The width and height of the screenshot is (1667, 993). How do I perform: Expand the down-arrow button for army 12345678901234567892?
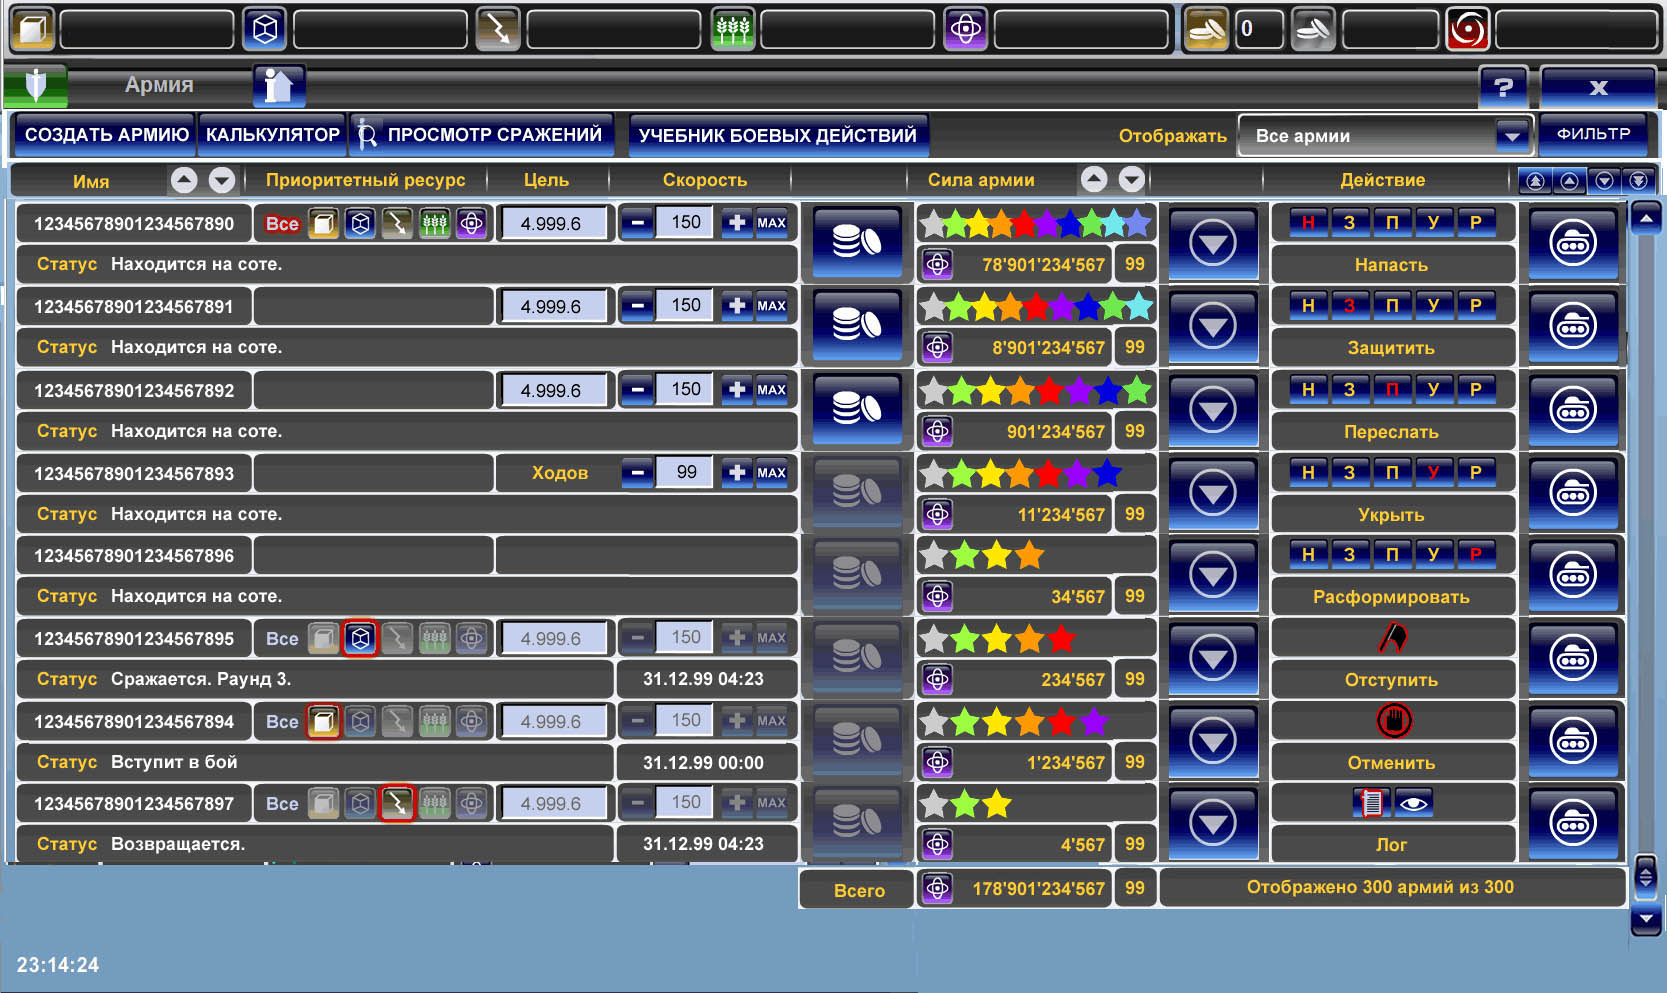1212,410
